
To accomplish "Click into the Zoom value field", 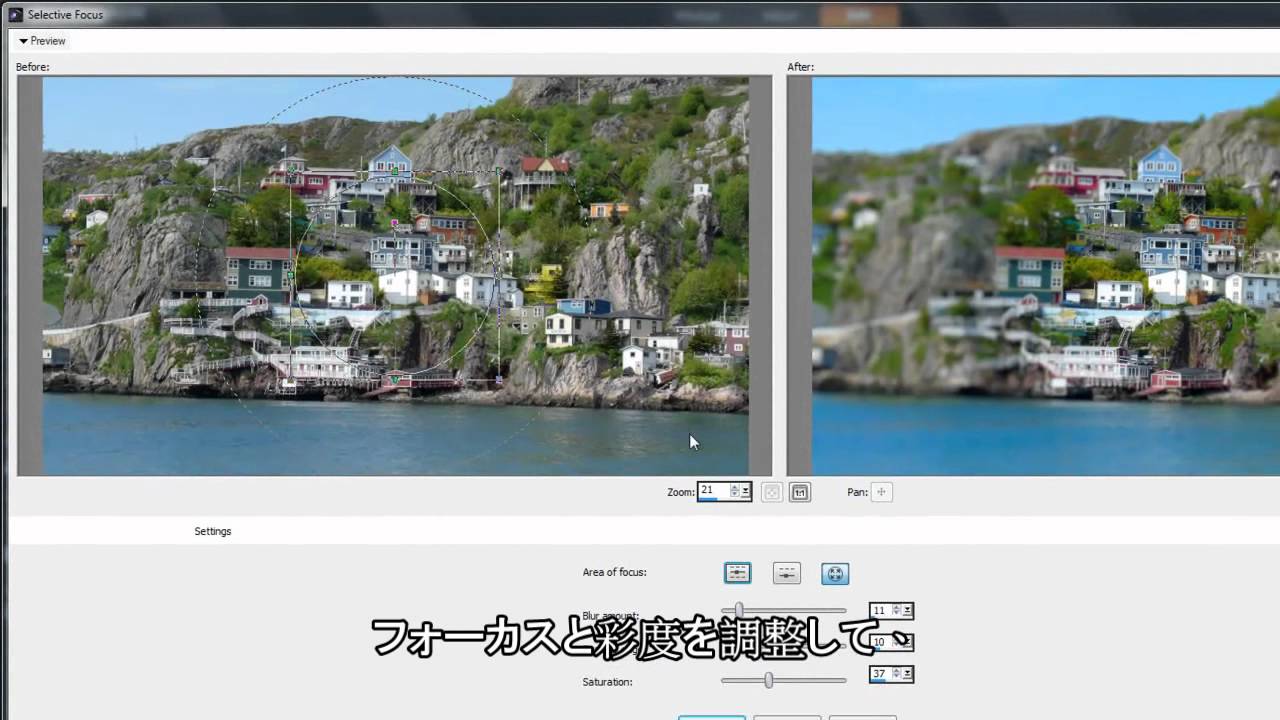I will pyautogui.click(x=714, y=491).
